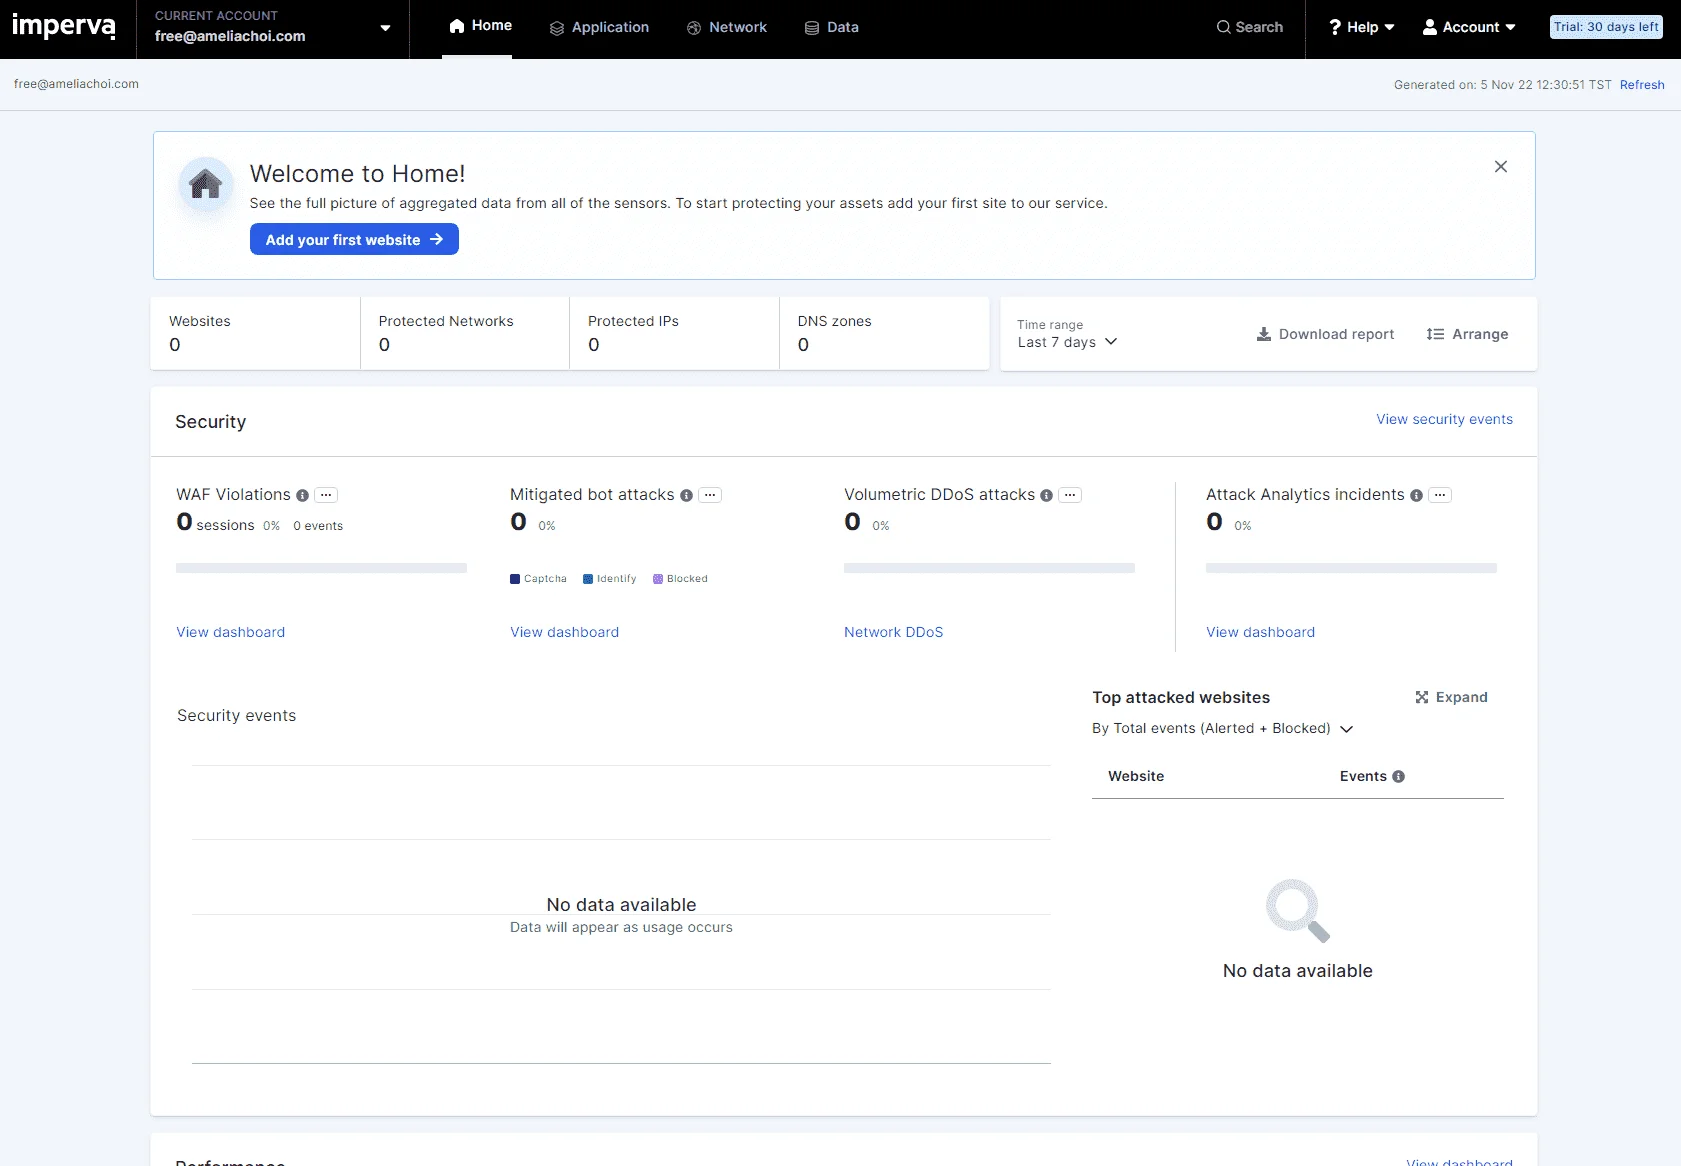Image resolution: width=1681 pixels, height=1166 pixels.
Task: Show info for the Events column
Action: (1398, 776)
